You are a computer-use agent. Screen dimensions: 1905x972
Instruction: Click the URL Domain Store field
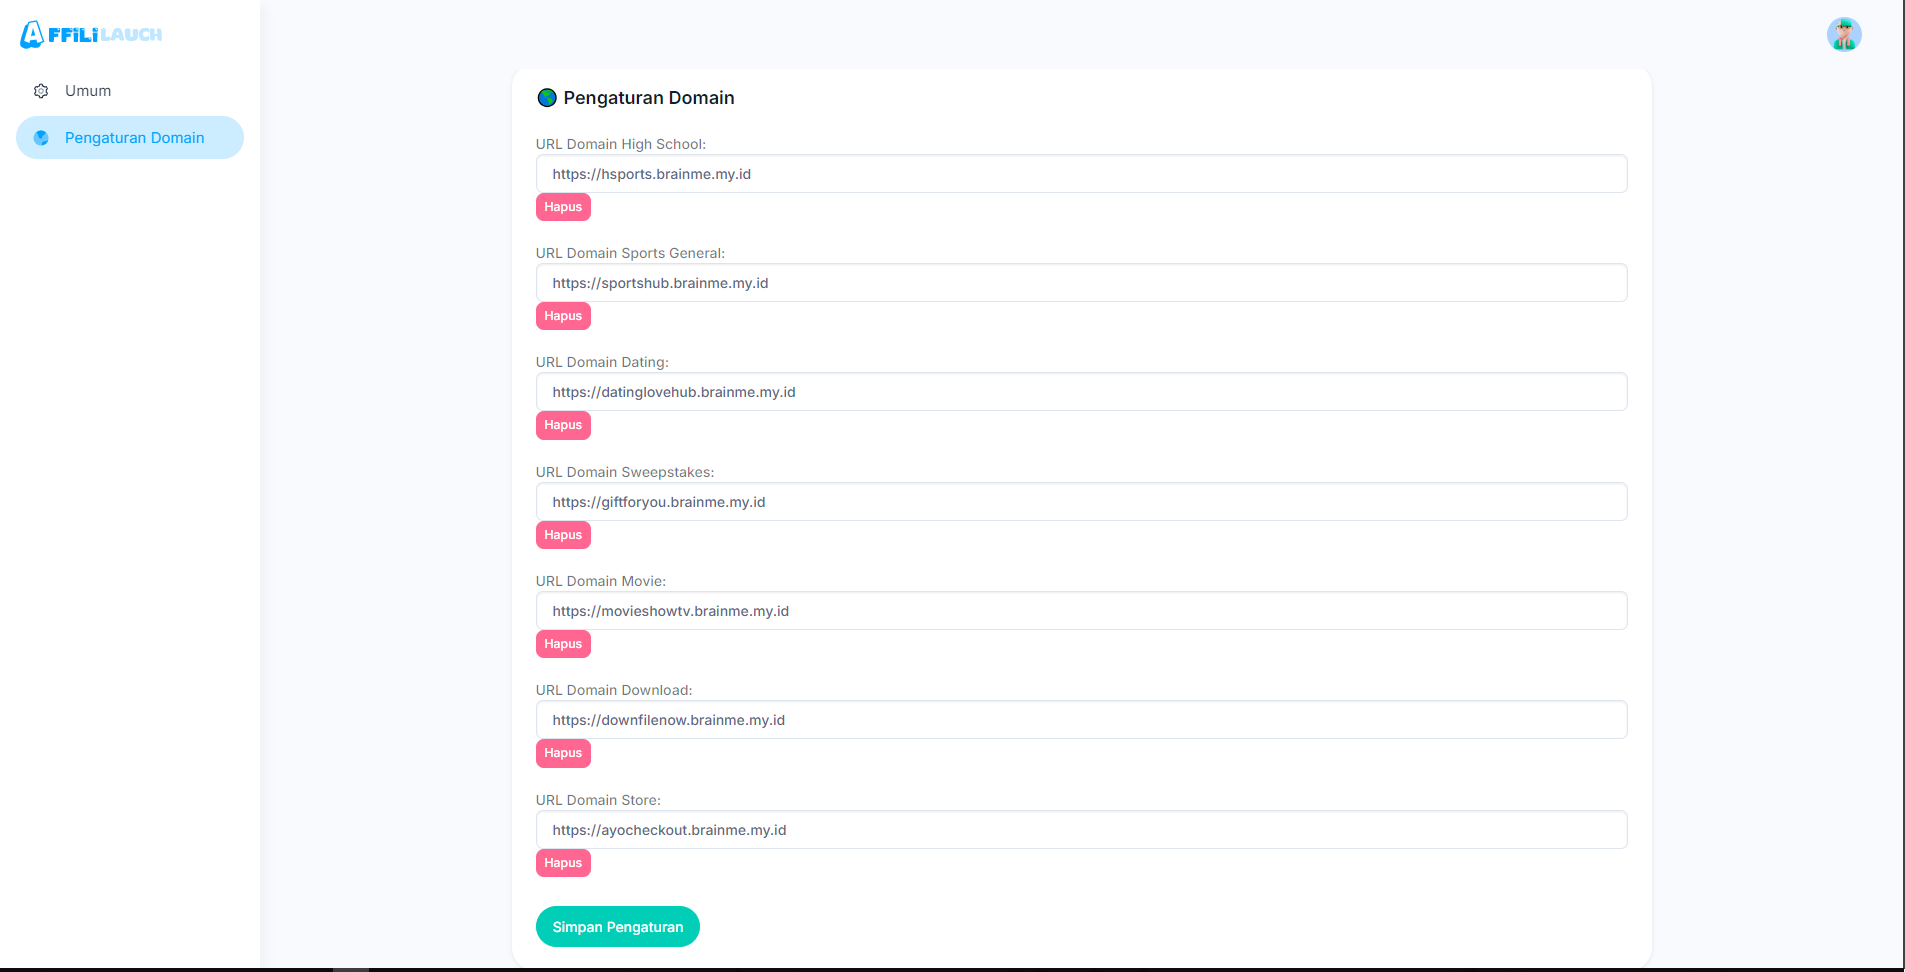click(x=1081, y=830)
